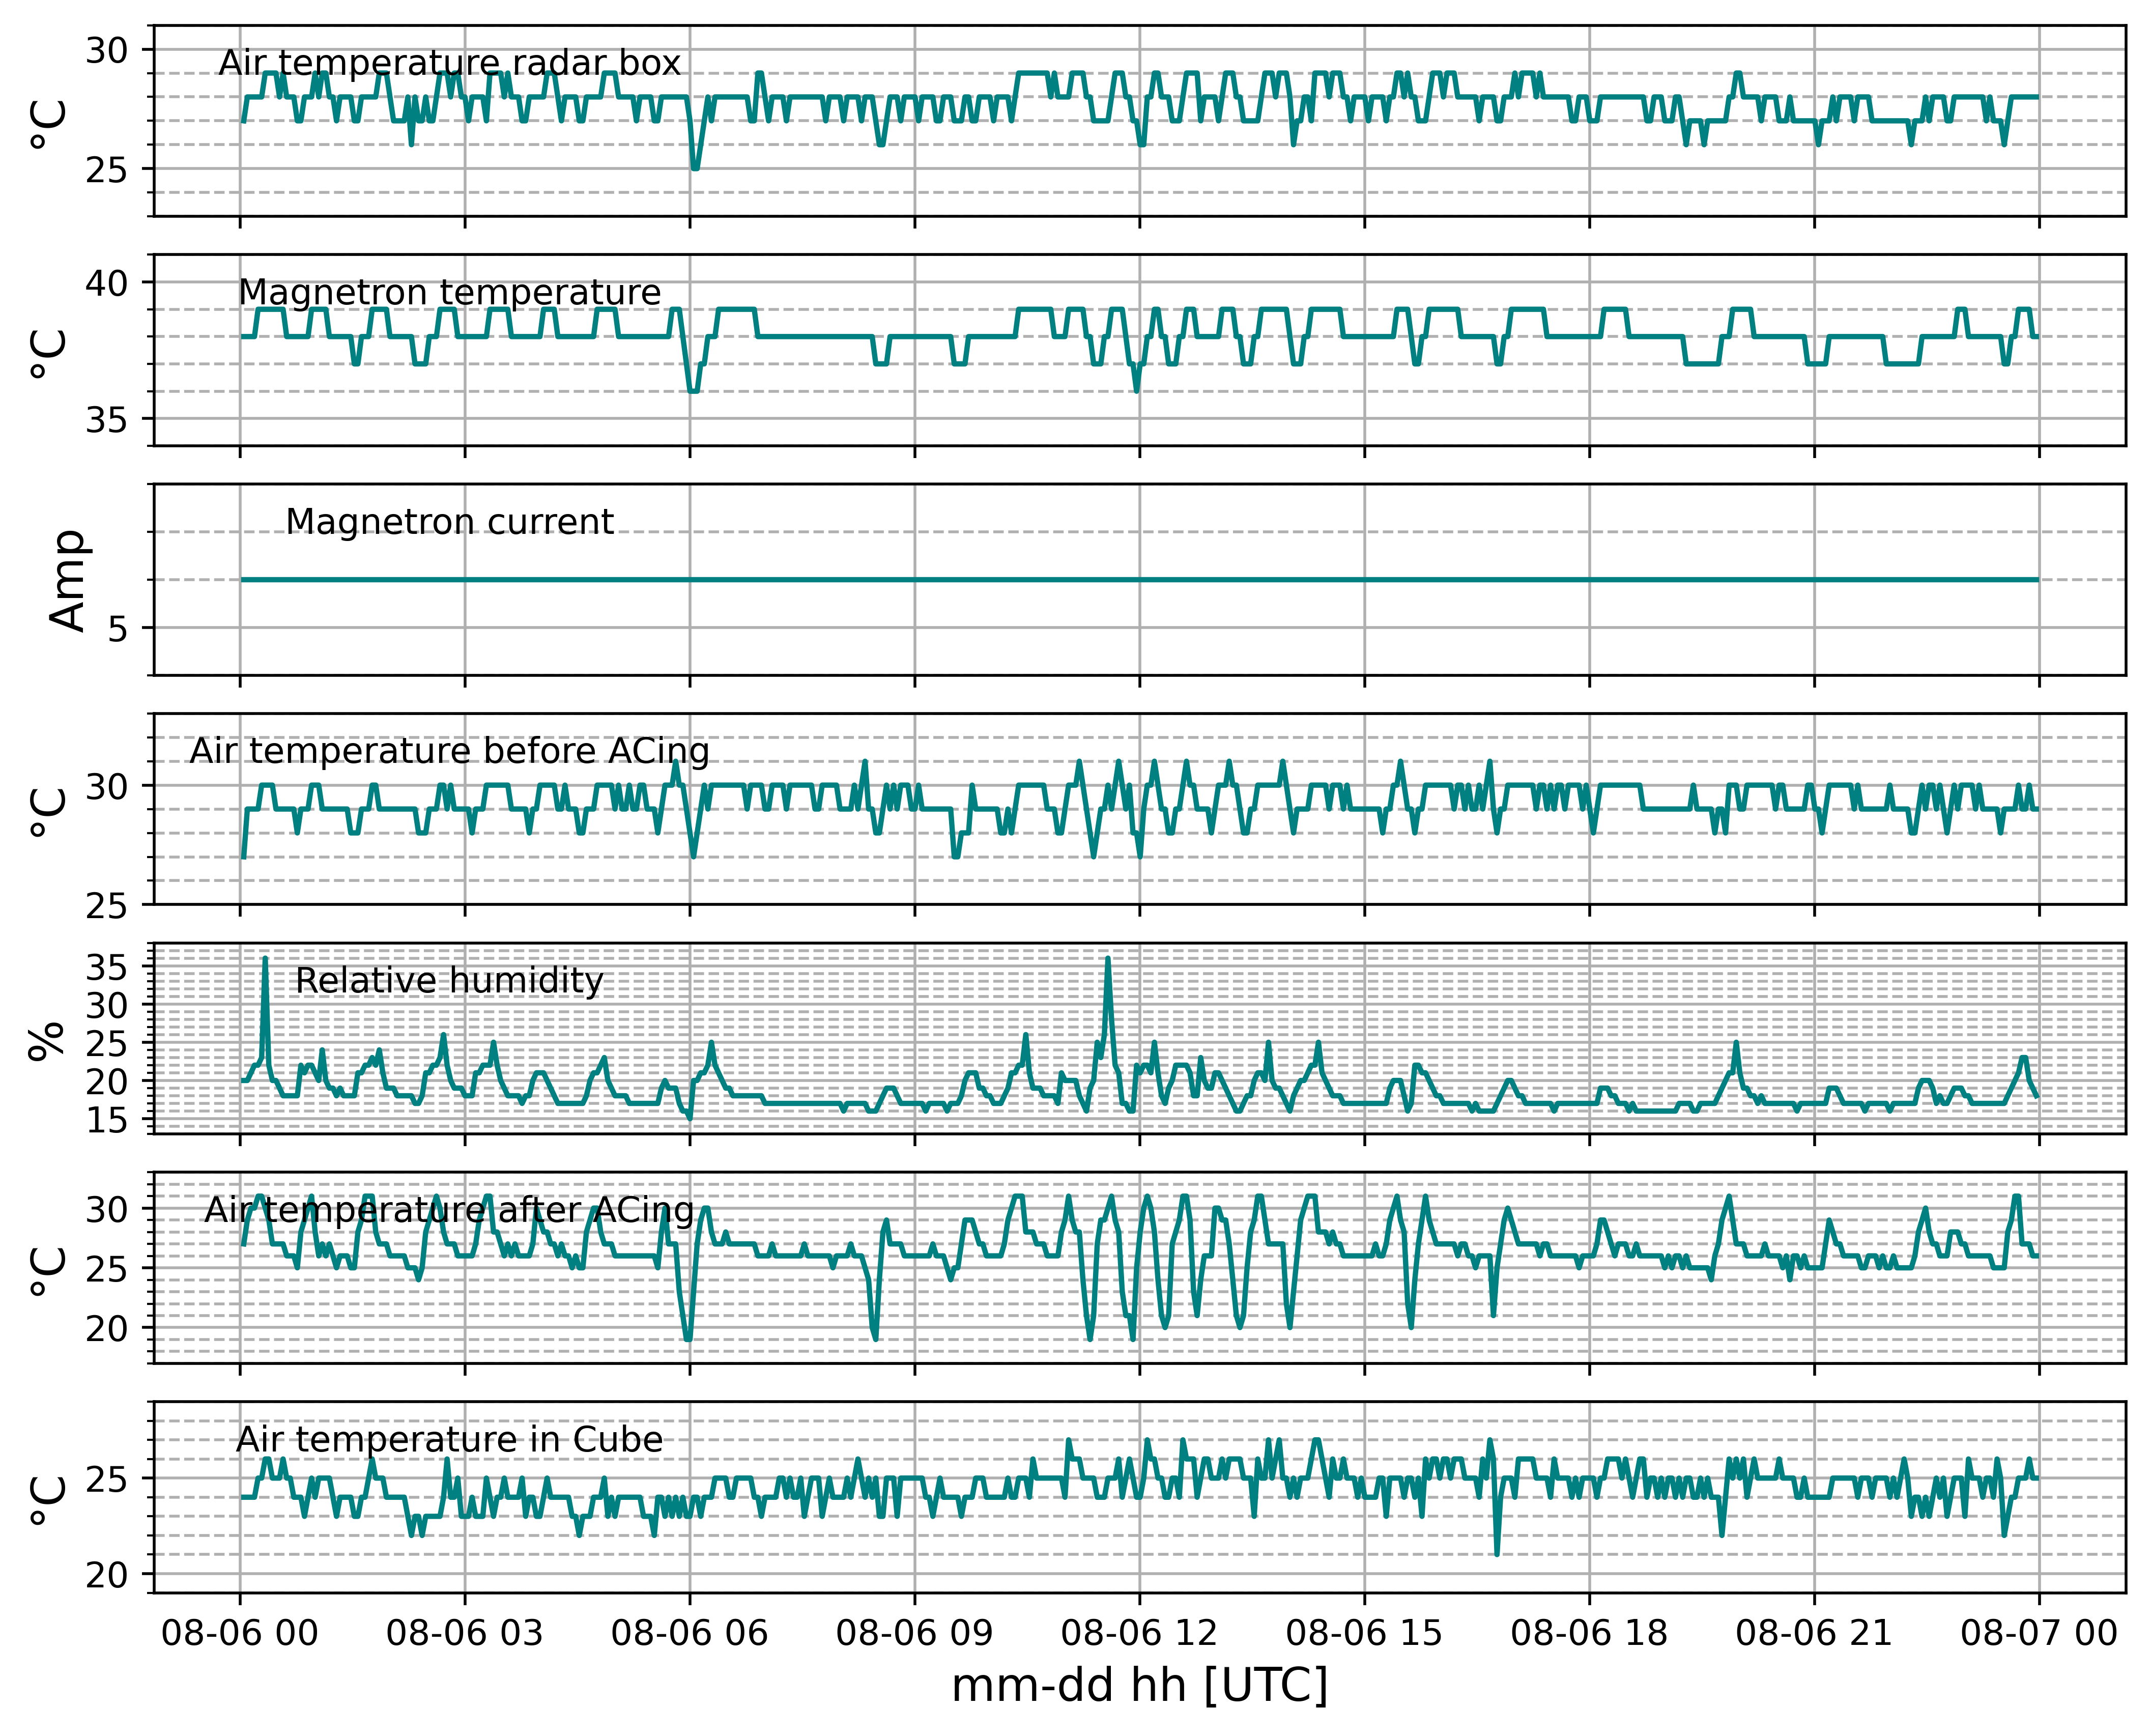The width and height of the screenshot is (2151, 1736).
Task: Click the 'Amp' y-axis label
Action: [x=68, y=580]
